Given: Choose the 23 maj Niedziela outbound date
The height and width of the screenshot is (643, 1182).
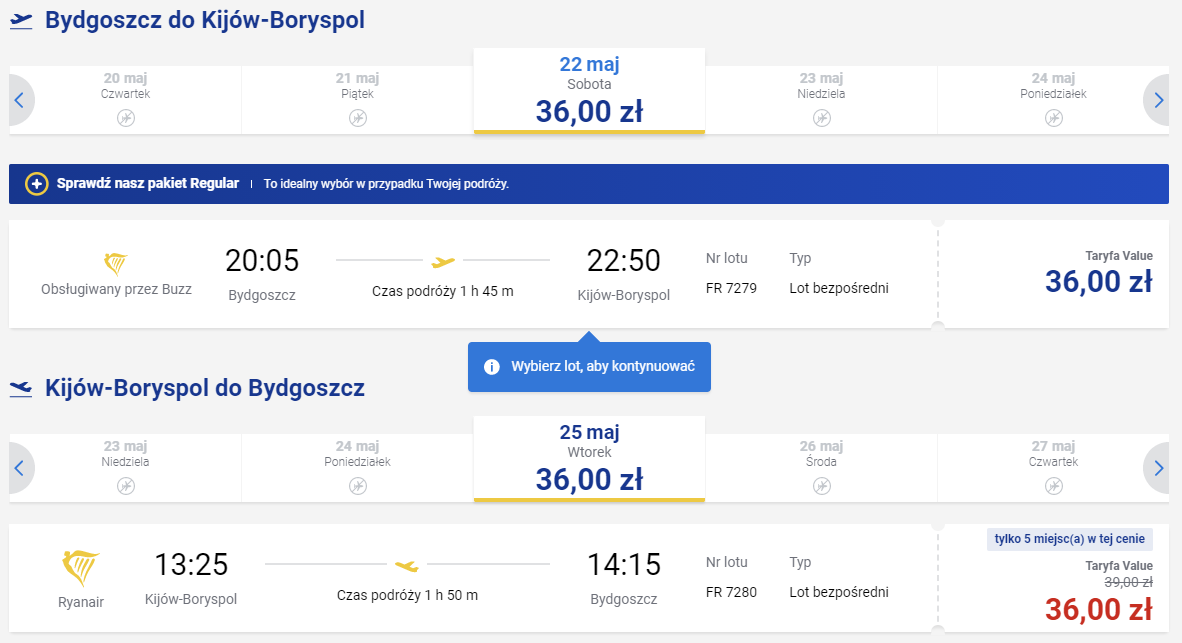Looking at the screenshot, I should pos(822,100).
